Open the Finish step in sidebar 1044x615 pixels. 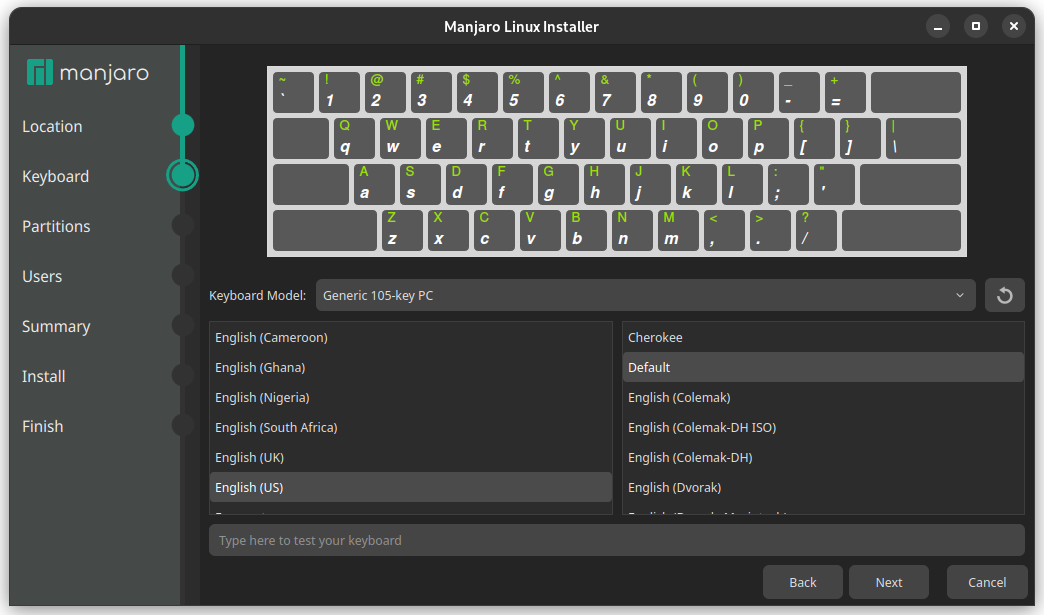43,426
